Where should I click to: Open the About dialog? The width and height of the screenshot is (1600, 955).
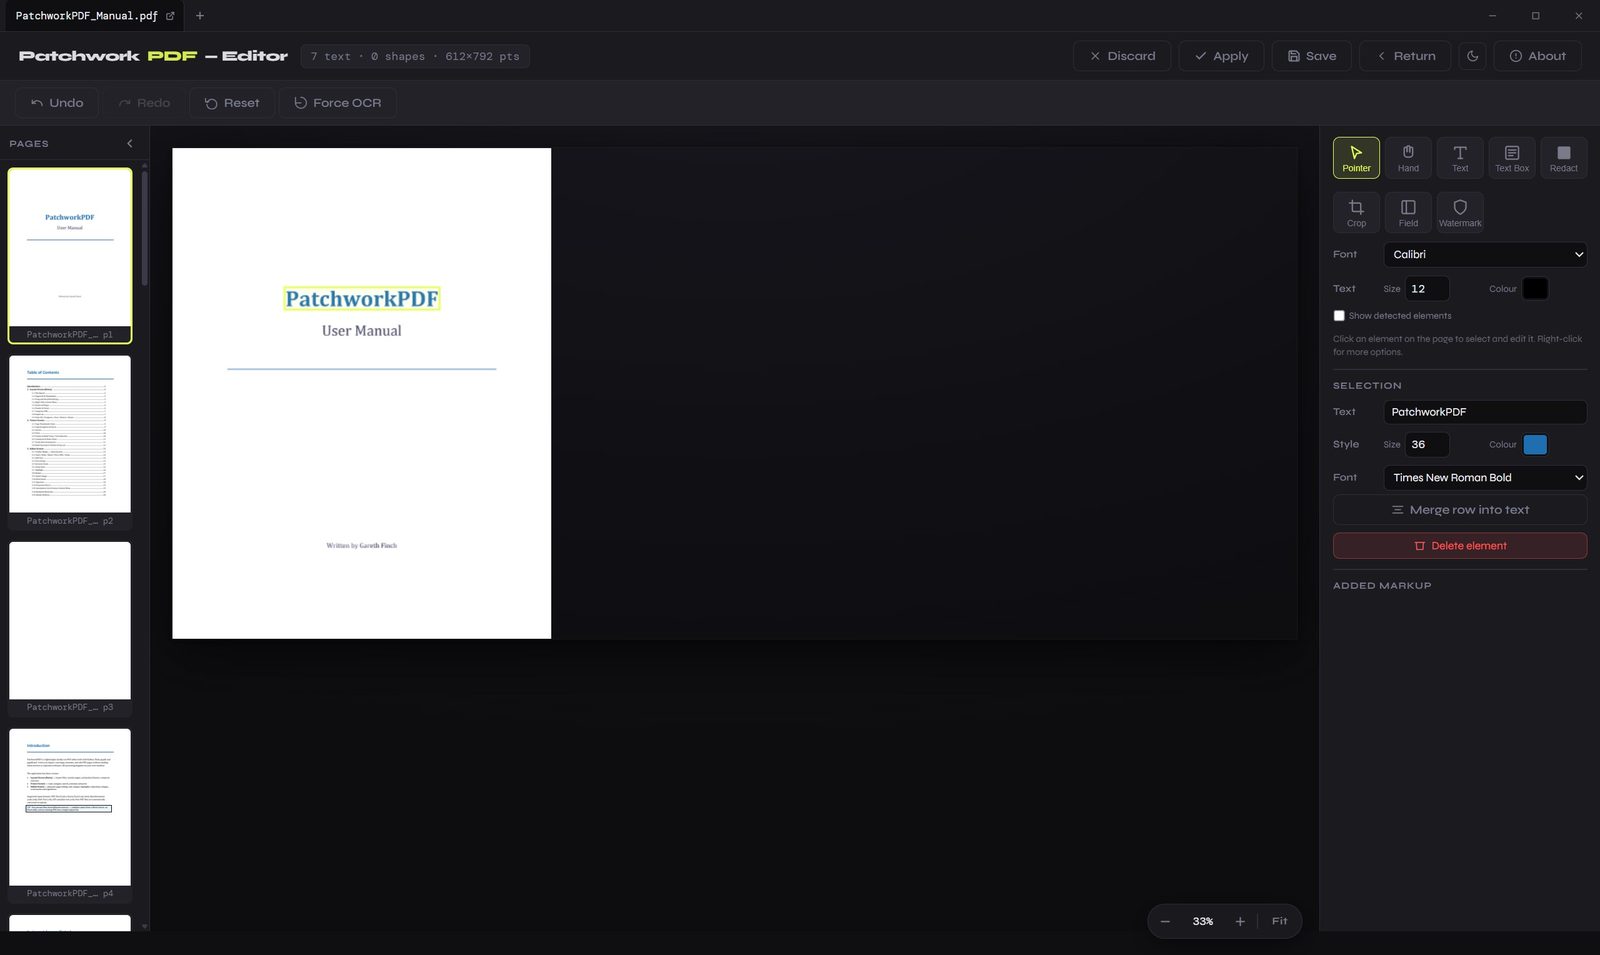click(x=1537, y=56)
